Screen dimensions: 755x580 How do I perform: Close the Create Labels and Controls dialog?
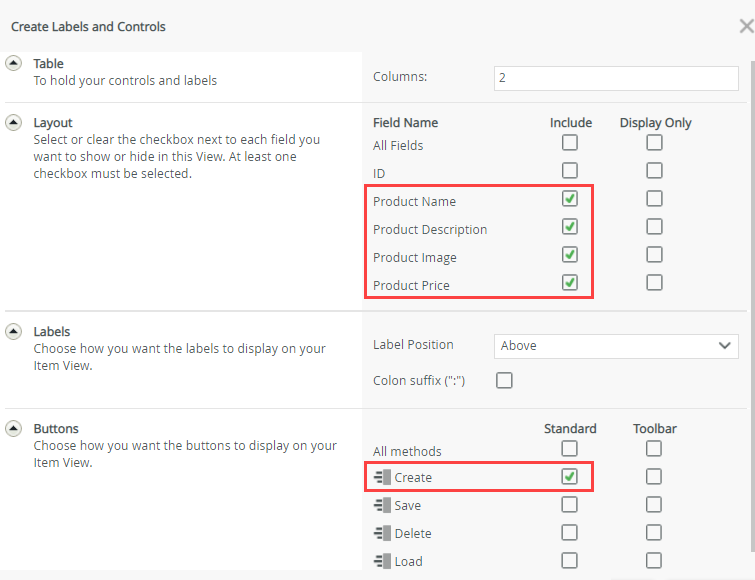745,26
